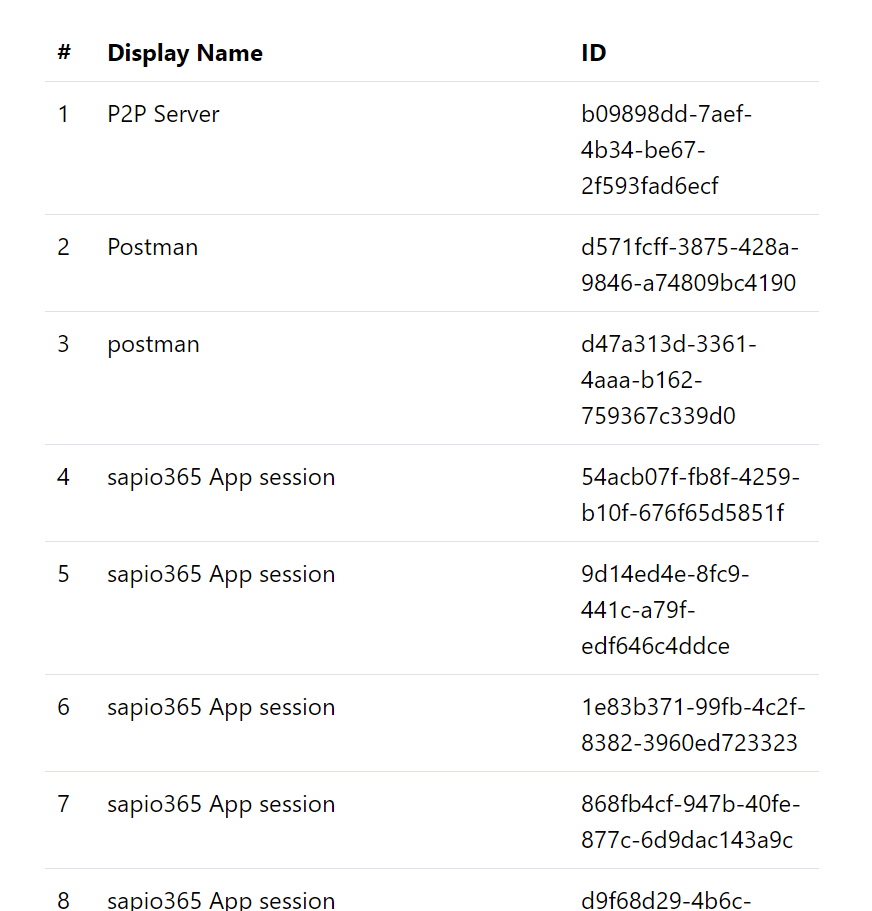Image resolution: width=872 pixels, height=911 pixels.
Task: Select the sapio365 App session in row 5
Action: [221, 574]
